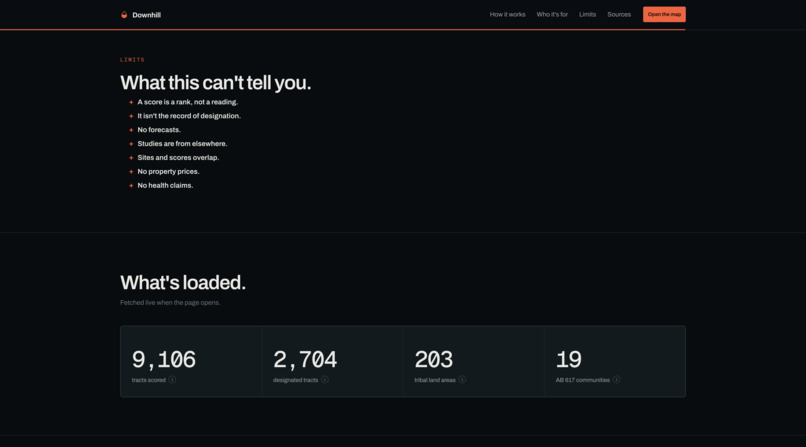Show info icon for designated tracts

click(325, 380)
